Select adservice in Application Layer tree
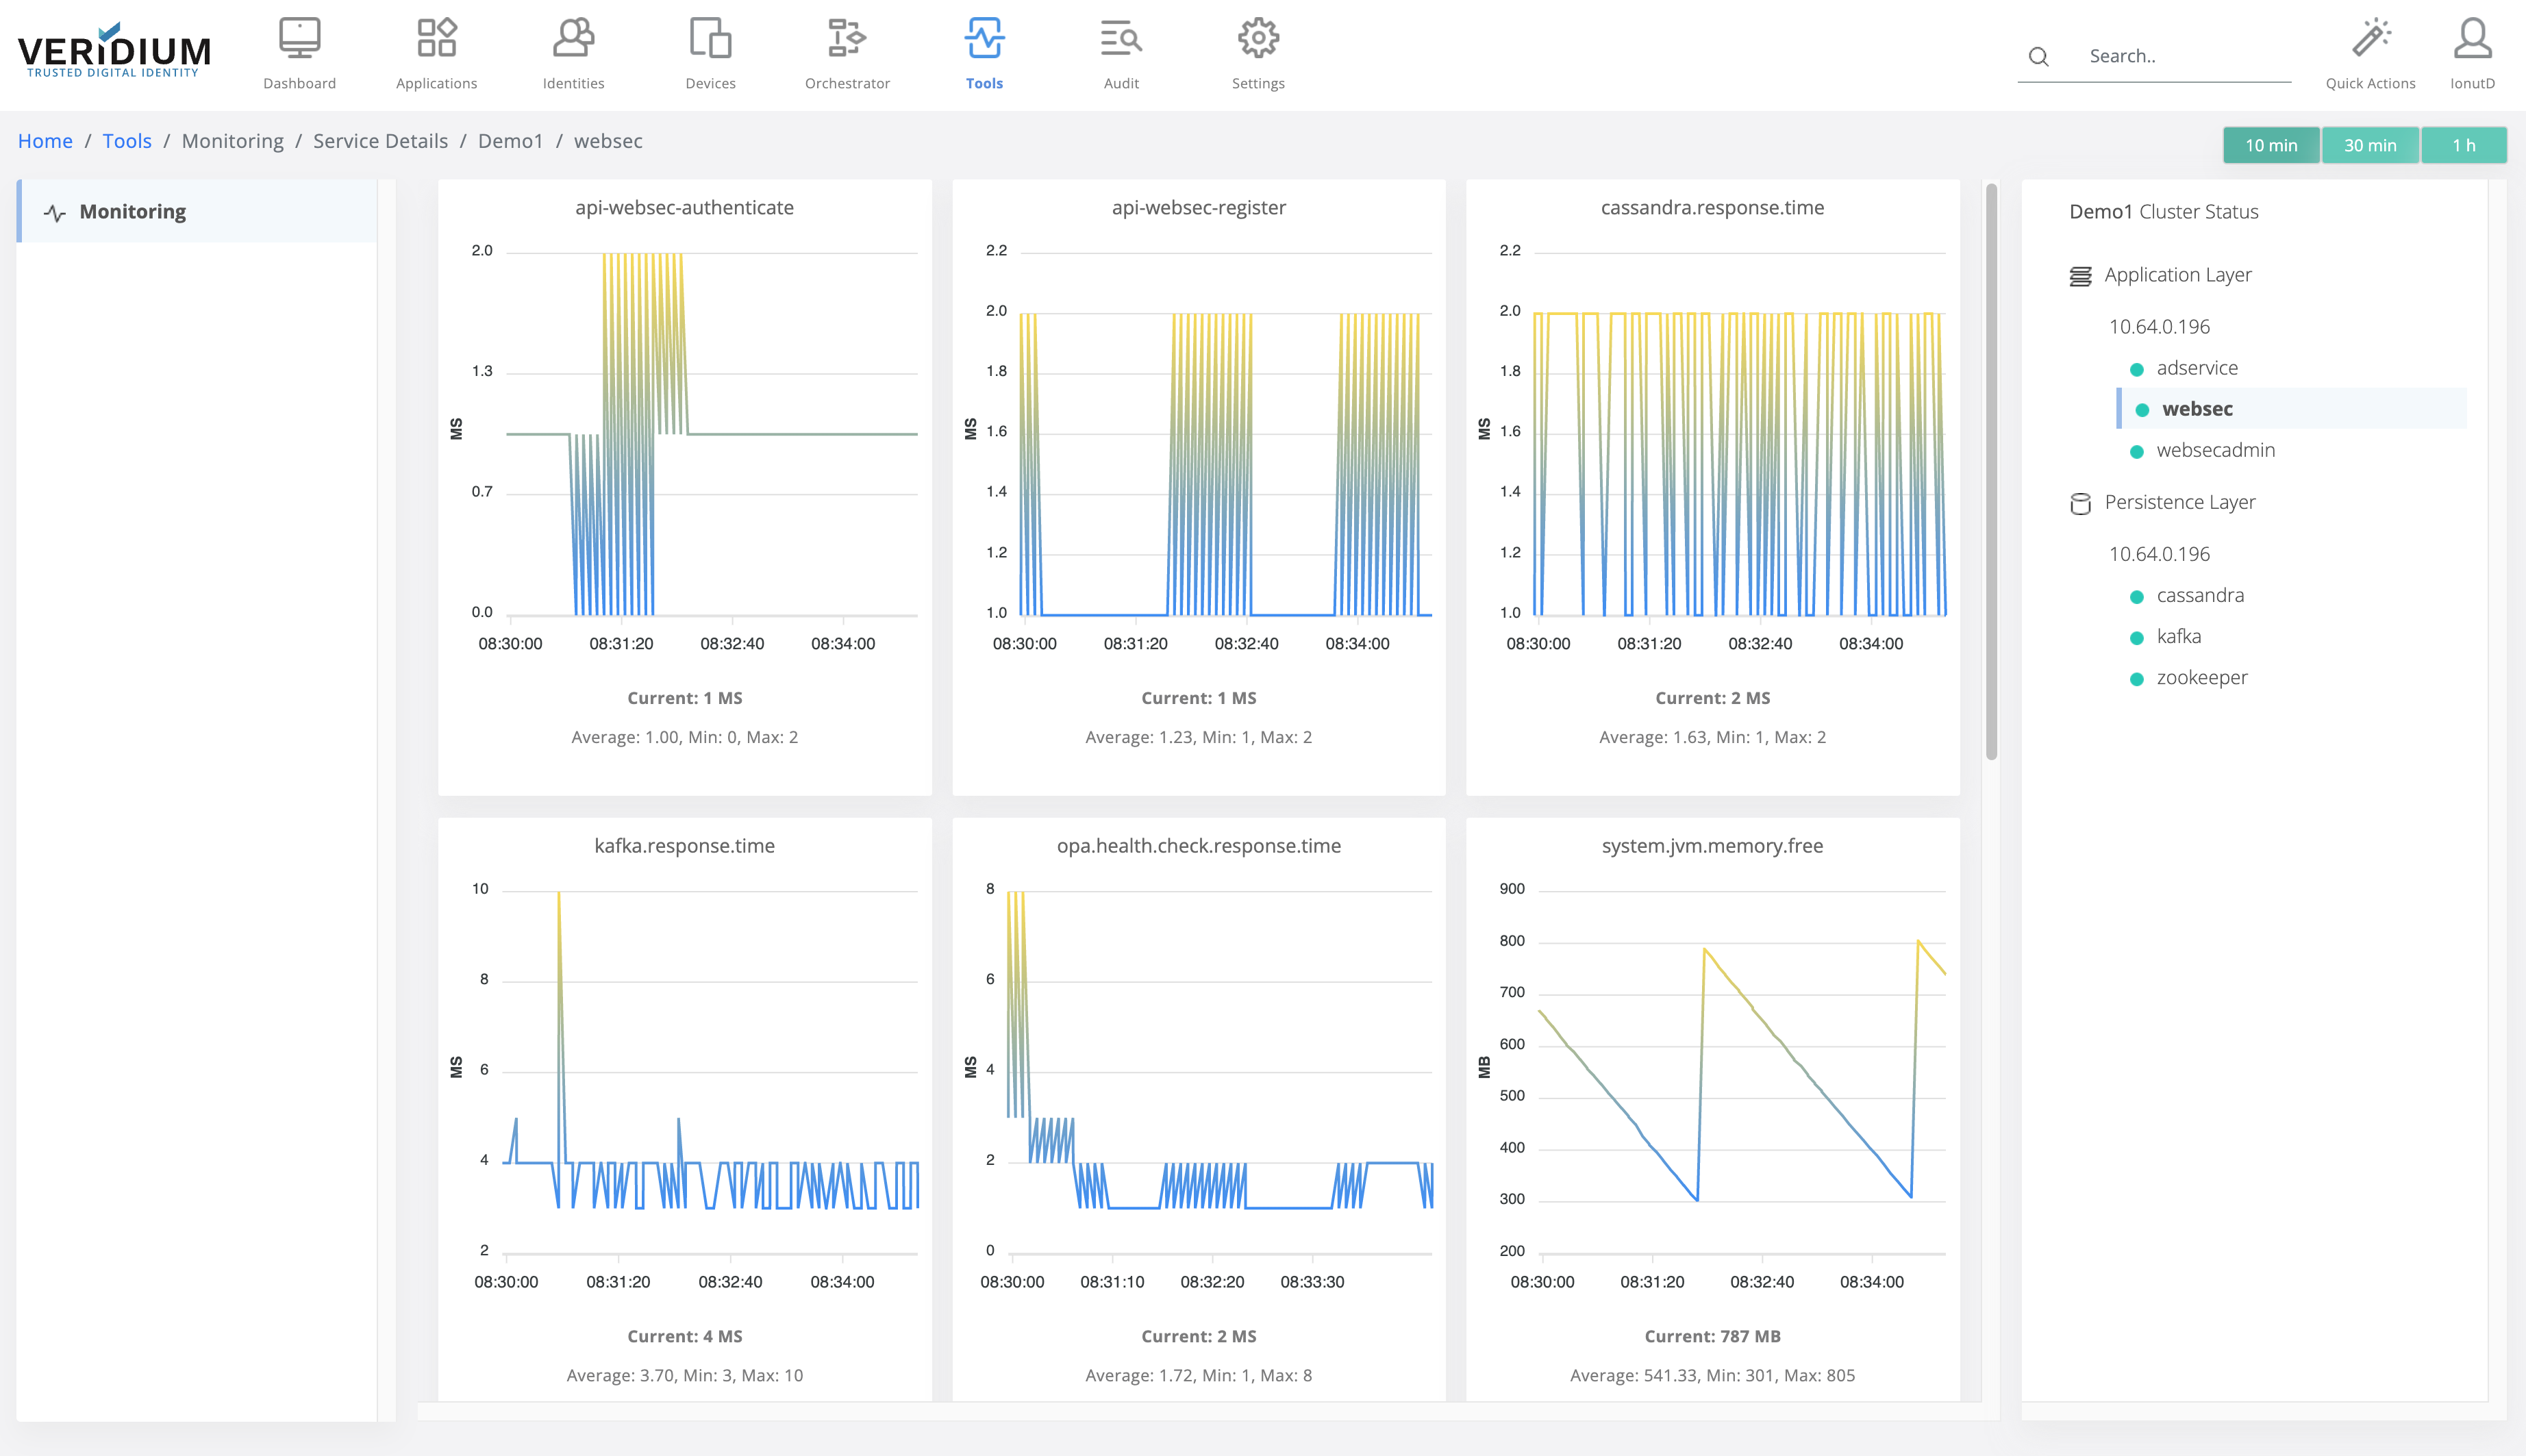Image resolution: width=2526 pixels, height=1456 pixels. [2196, 368]
